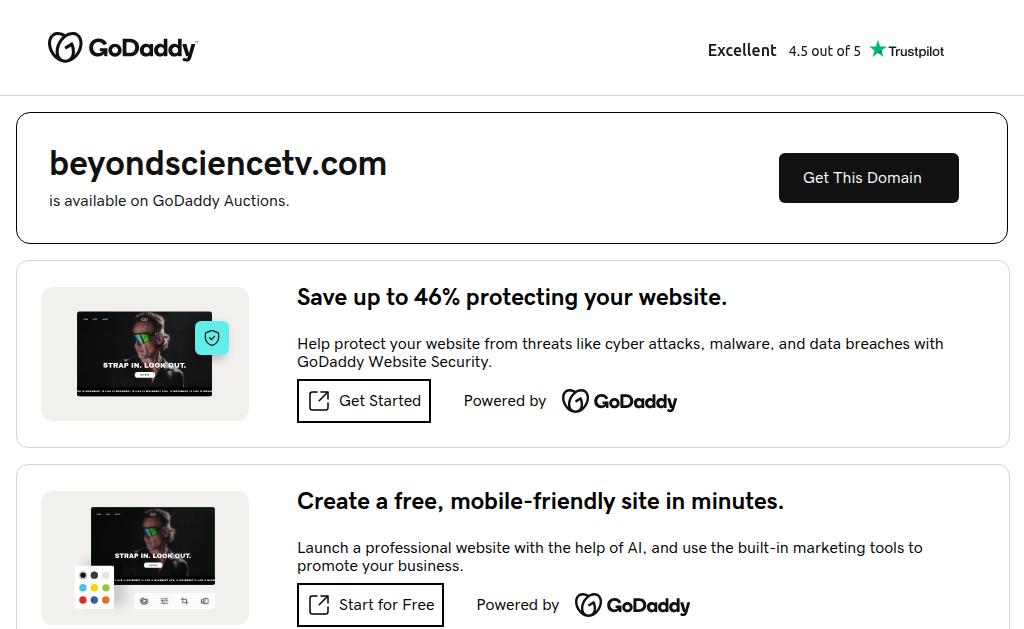Click the "4.5 out of 5" rating text
The width and height of the screenshot is (1024, 629).
coord(824,51)
